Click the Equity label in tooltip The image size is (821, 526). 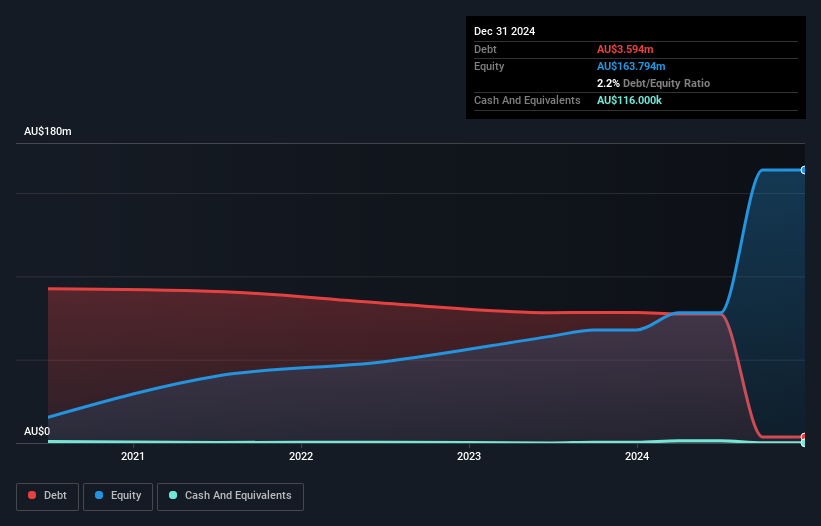click(489, 66)
